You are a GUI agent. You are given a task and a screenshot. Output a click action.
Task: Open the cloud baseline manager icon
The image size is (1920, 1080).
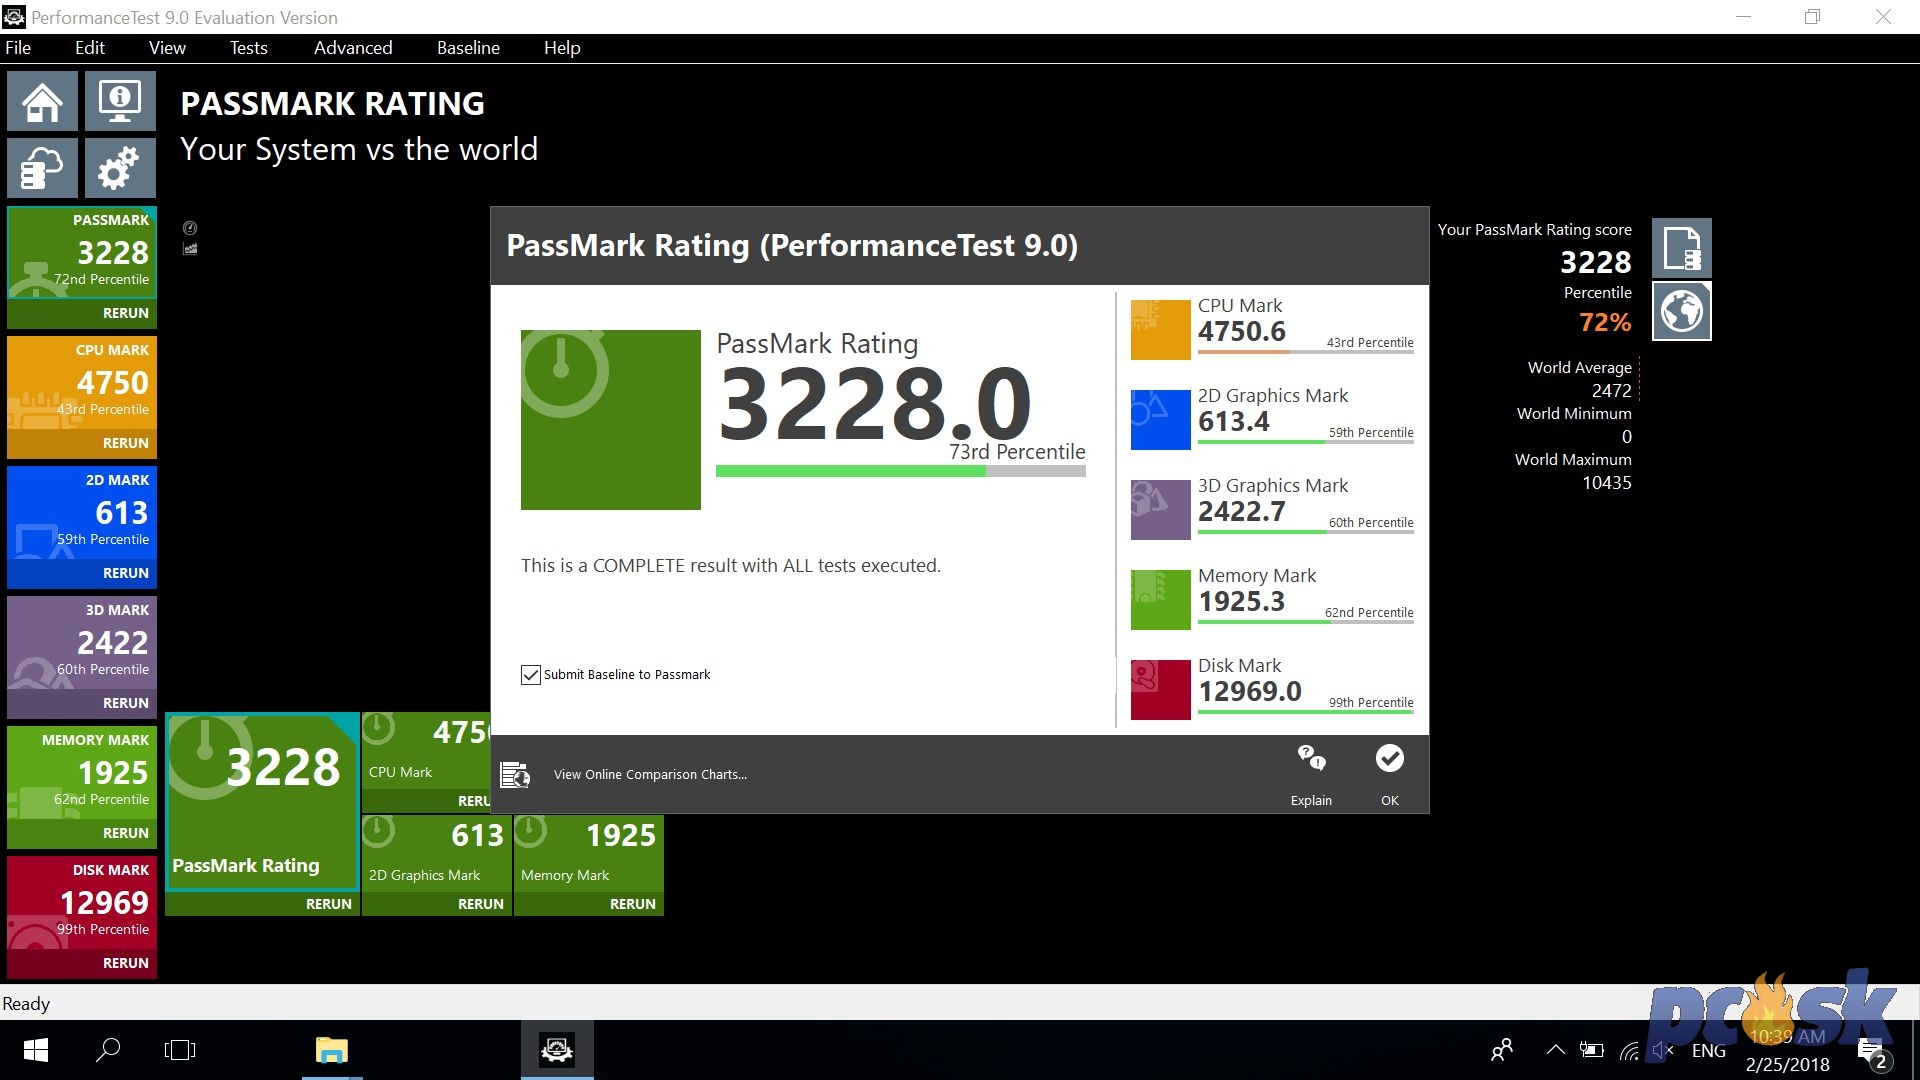click(x=42, y=167)
